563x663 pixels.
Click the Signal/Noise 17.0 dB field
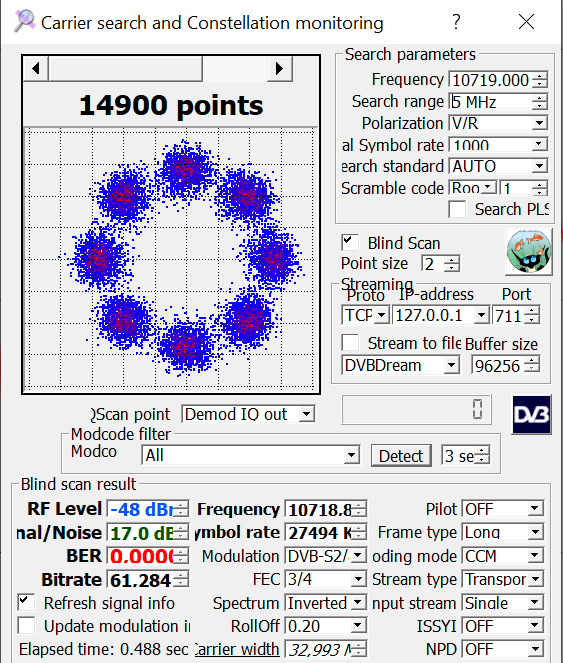coord(148,532)
